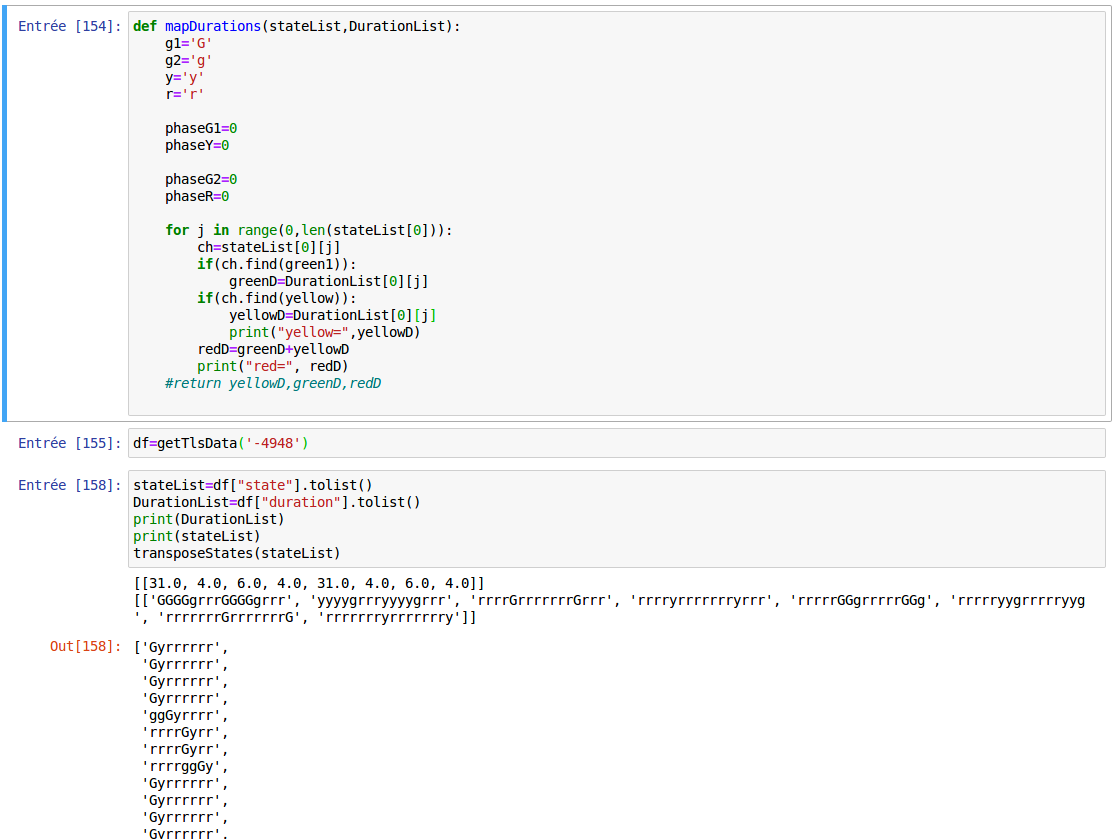
Task: Select the Entrée [158] cell prompt
Action: click(70, 485)
